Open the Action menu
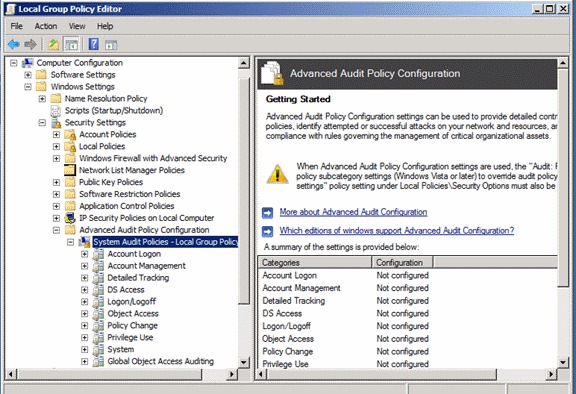This screenshot has height=394, width=576. [46, 26]
